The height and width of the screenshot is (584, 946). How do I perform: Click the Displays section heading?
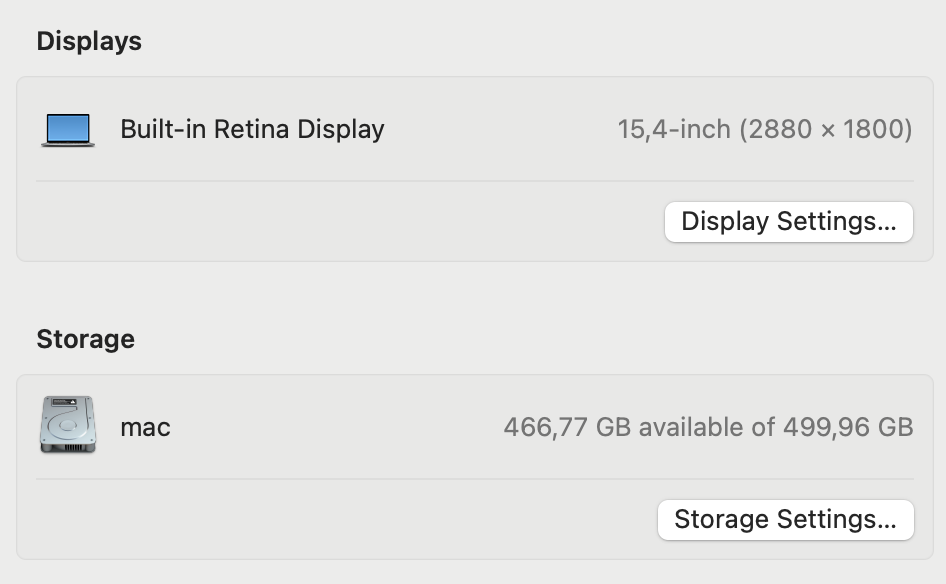pyautogui.click(x=89, y=41)
